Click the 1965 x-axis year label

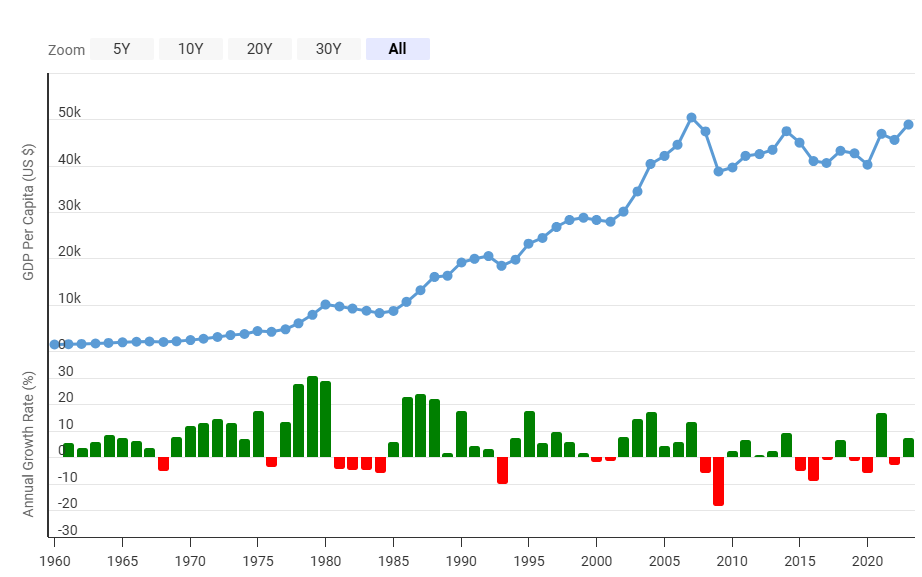[x=122, y=561]
